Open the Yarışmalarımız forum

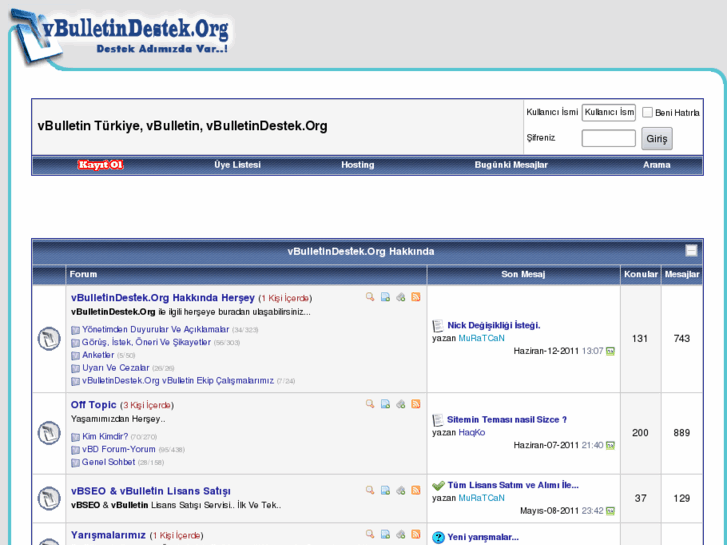click(108, 535)
